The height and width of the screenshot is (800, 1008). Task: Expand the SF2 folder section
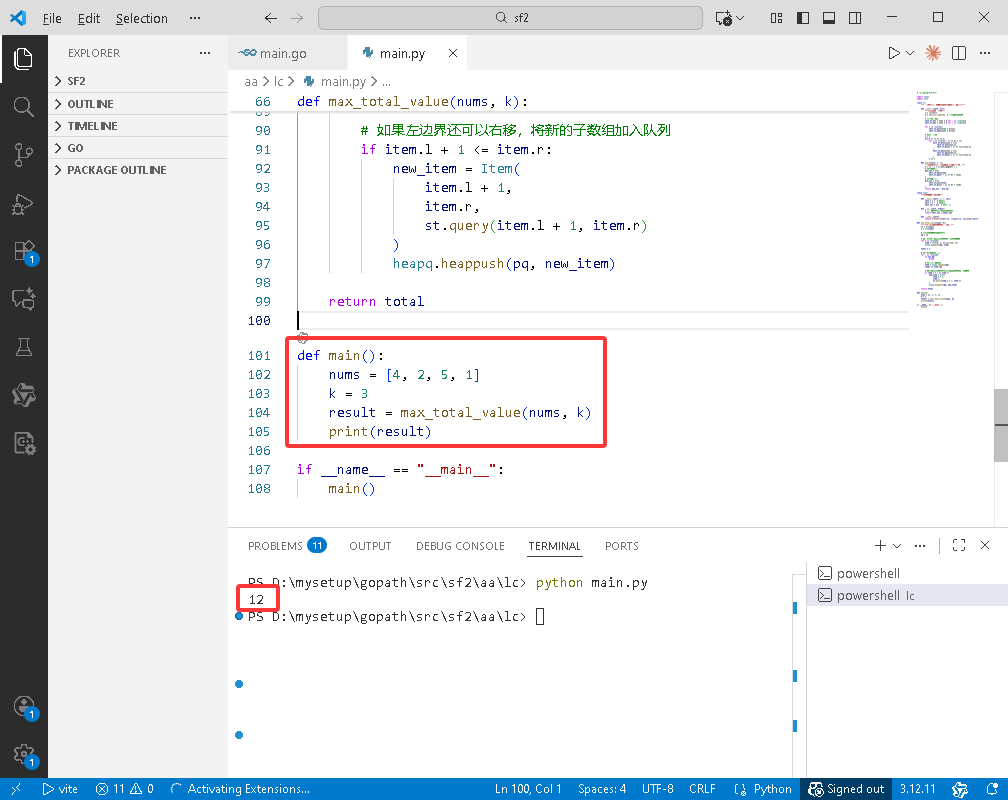pos(138,81)
